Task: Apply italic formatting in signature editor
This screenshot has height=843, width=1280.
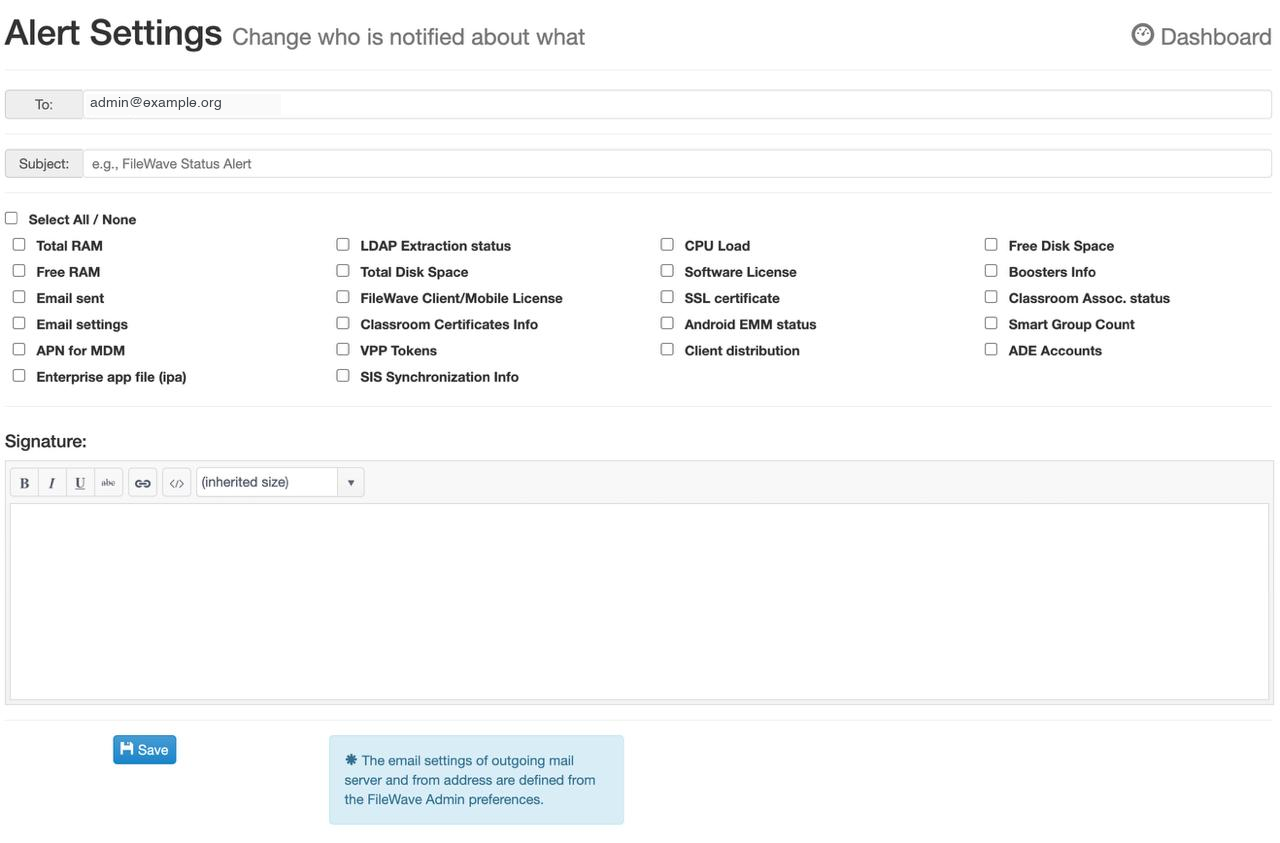Action: (x=52, y=483)
